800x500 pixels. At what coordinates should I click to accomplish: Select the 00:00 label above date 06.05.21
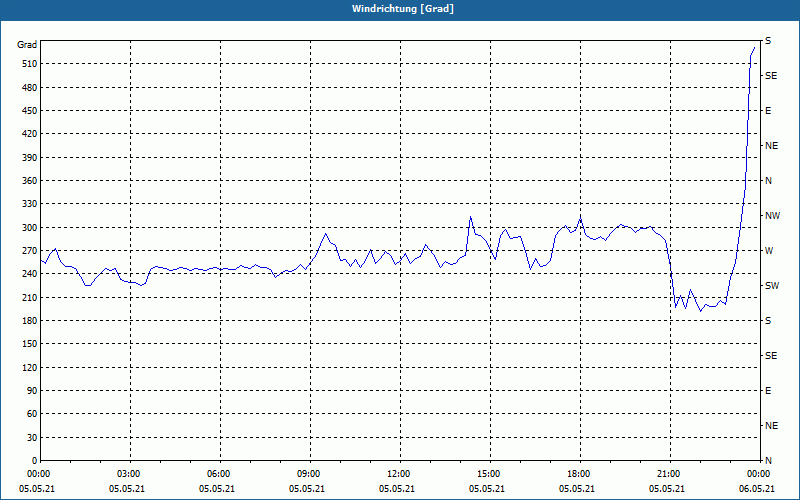[x=760, y=474]
